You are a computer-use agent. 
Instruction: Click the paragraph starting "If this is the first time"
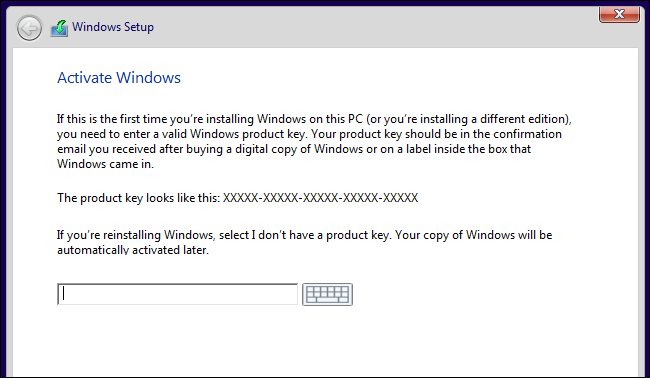[x=314, y=141]
